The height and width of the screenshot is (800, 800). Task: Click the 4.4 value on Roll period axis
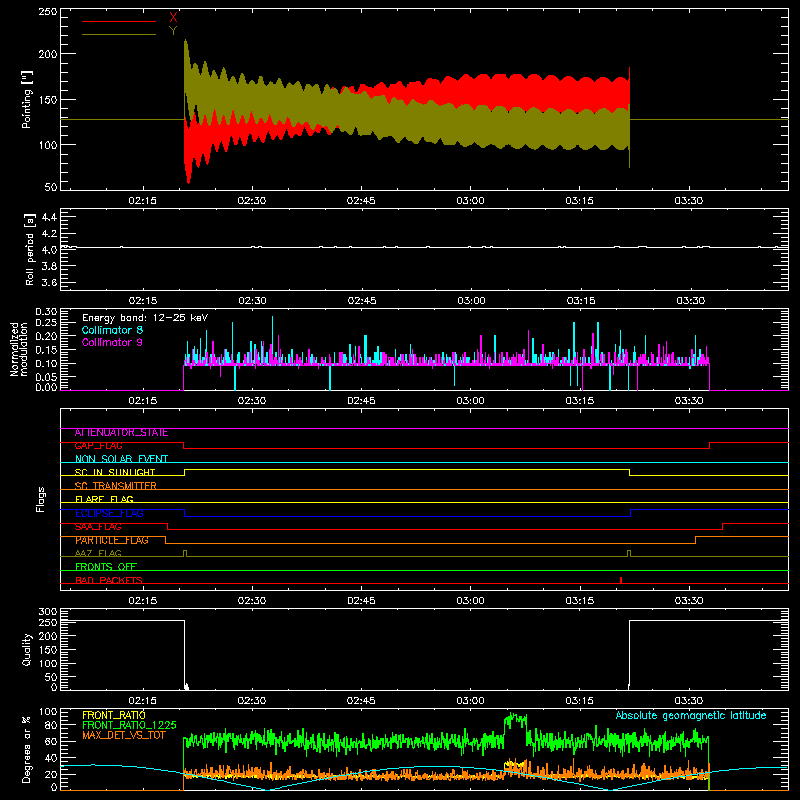49,217
